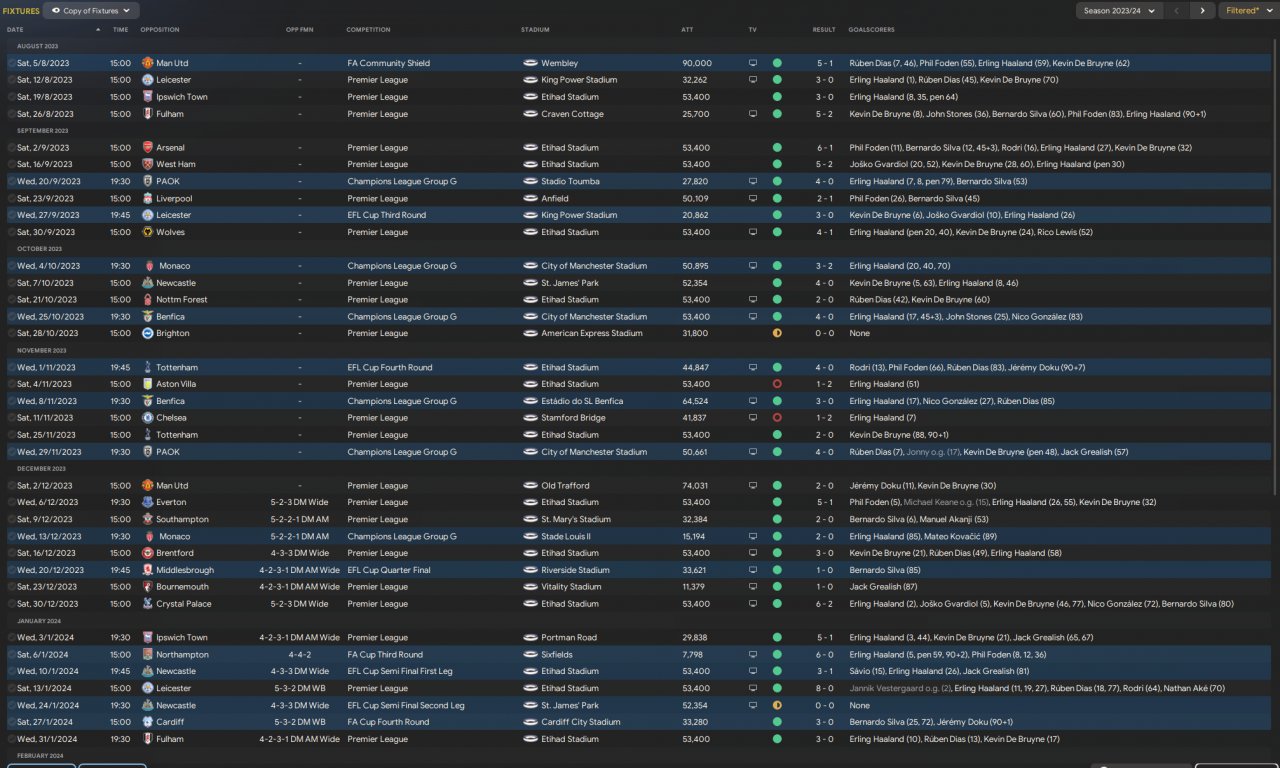Click the draw indicator in the Brighton row
The height and width of the screenshot is (768, 1280).
pyautogui.click(x=777, y=333)
